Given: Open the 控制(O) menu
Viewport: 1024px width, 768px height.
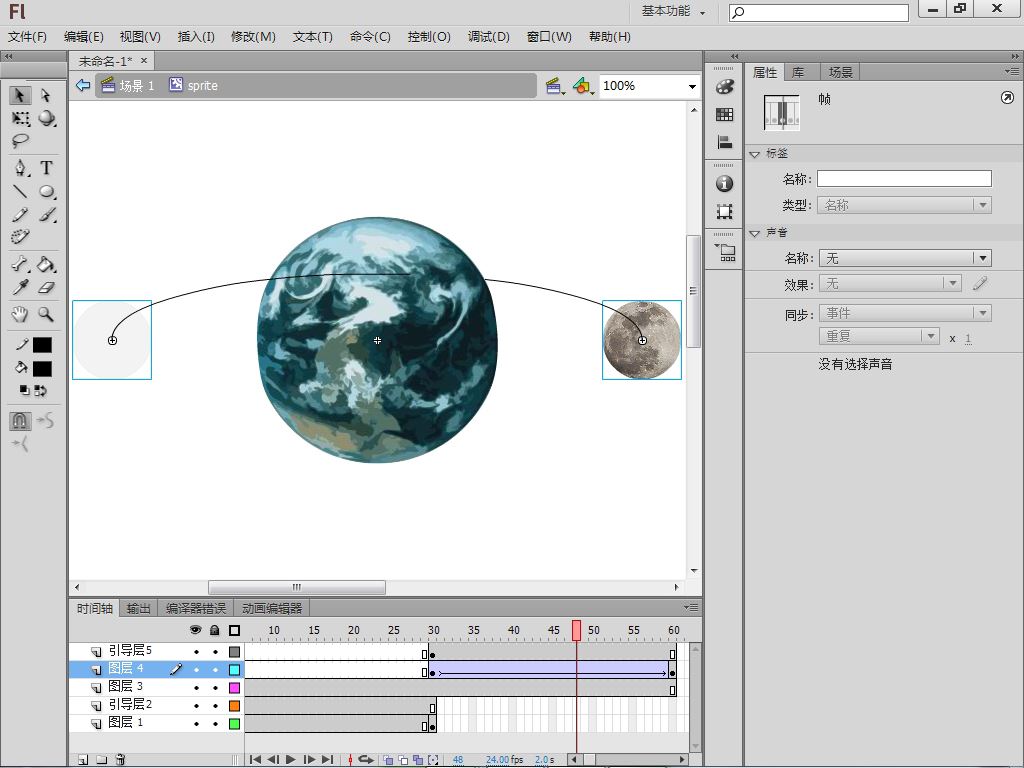Looking at the screenshot, I should (429, 37).
